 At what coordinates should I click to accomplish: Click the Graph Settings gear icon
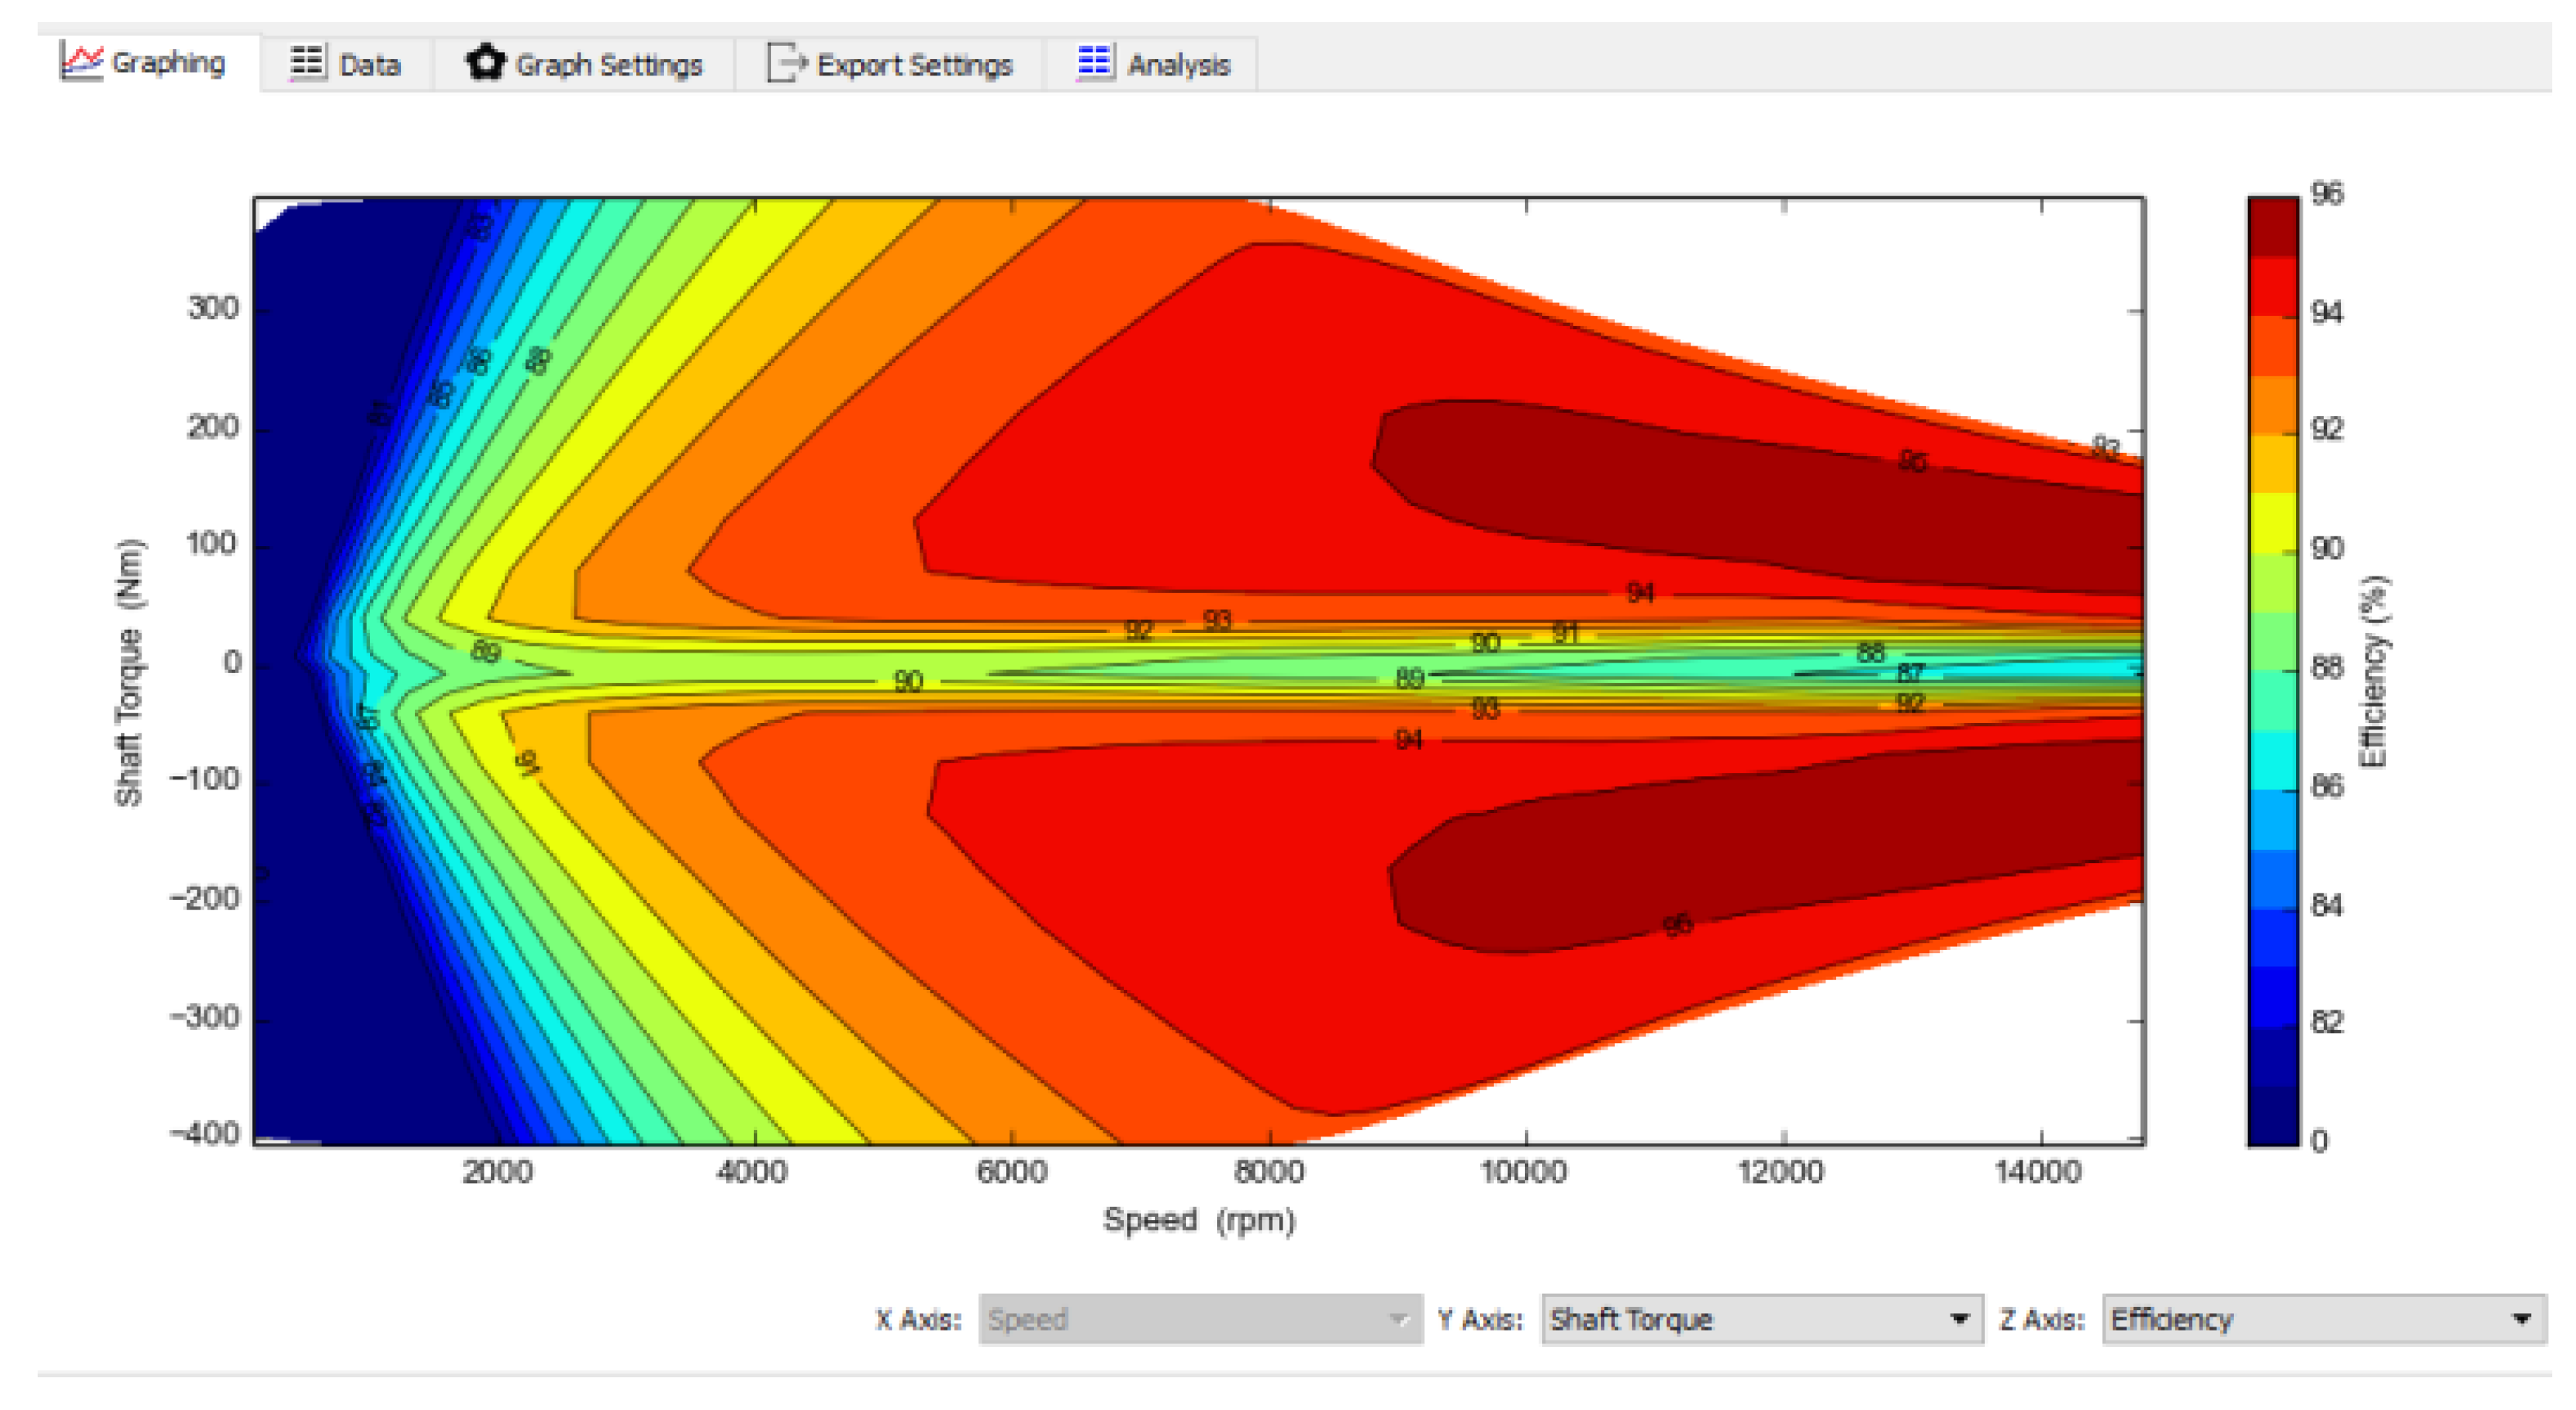point(486,62)
